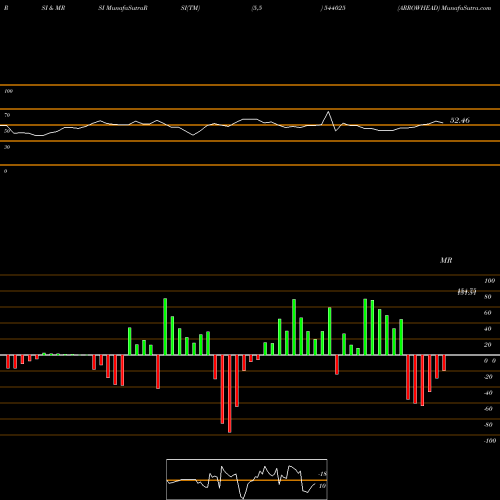
Task: Click the -18 value in mini chart
Action: (322, 474)
